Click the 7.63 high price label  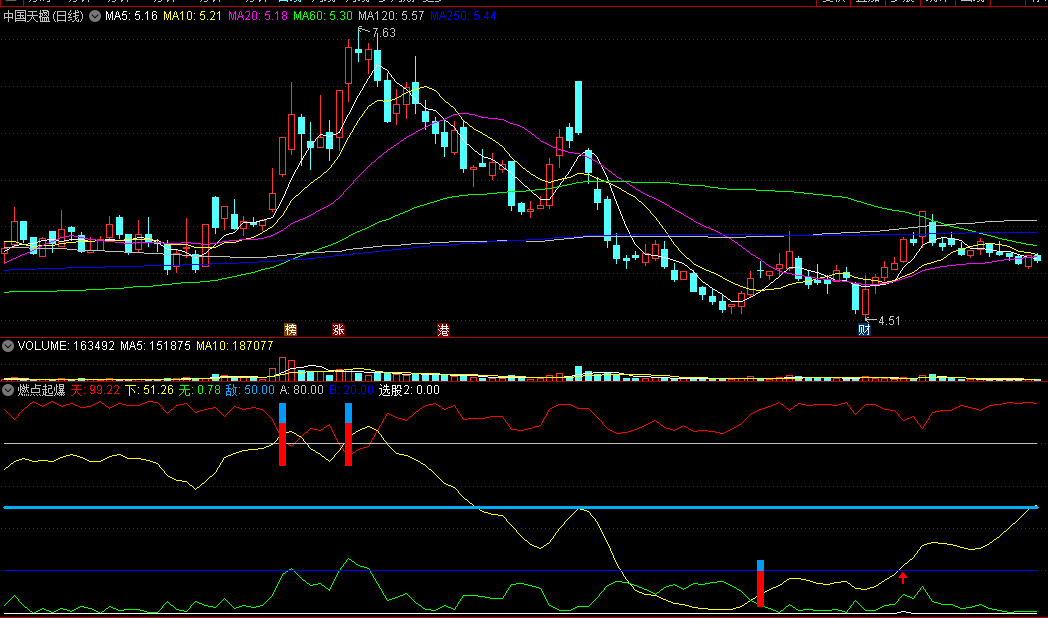[x=383, y=33]
